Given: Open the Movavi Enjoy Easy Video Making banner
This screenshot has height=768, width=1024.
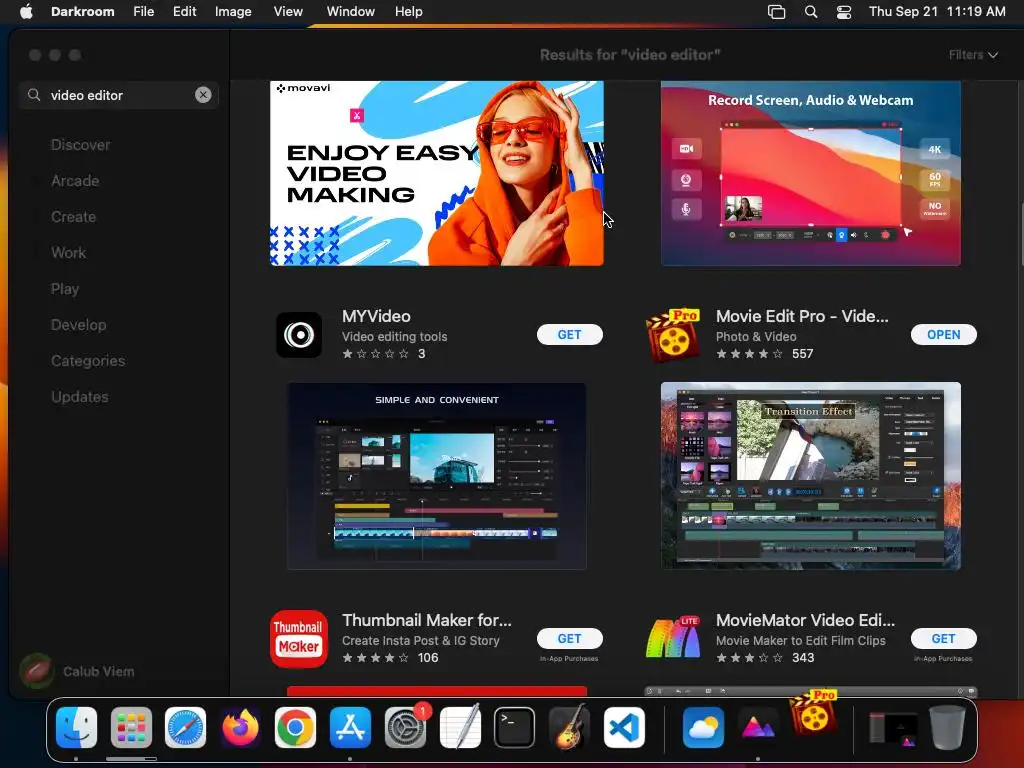Looking at the screenshot, I should point(437,173).
